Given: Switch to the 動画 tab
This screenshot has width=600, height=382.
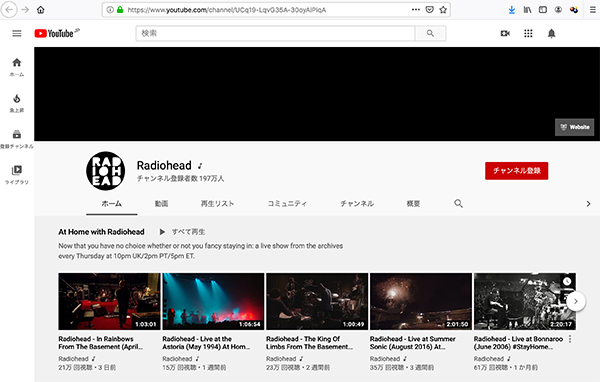Looking at the screenshot, I should point(161,204).
